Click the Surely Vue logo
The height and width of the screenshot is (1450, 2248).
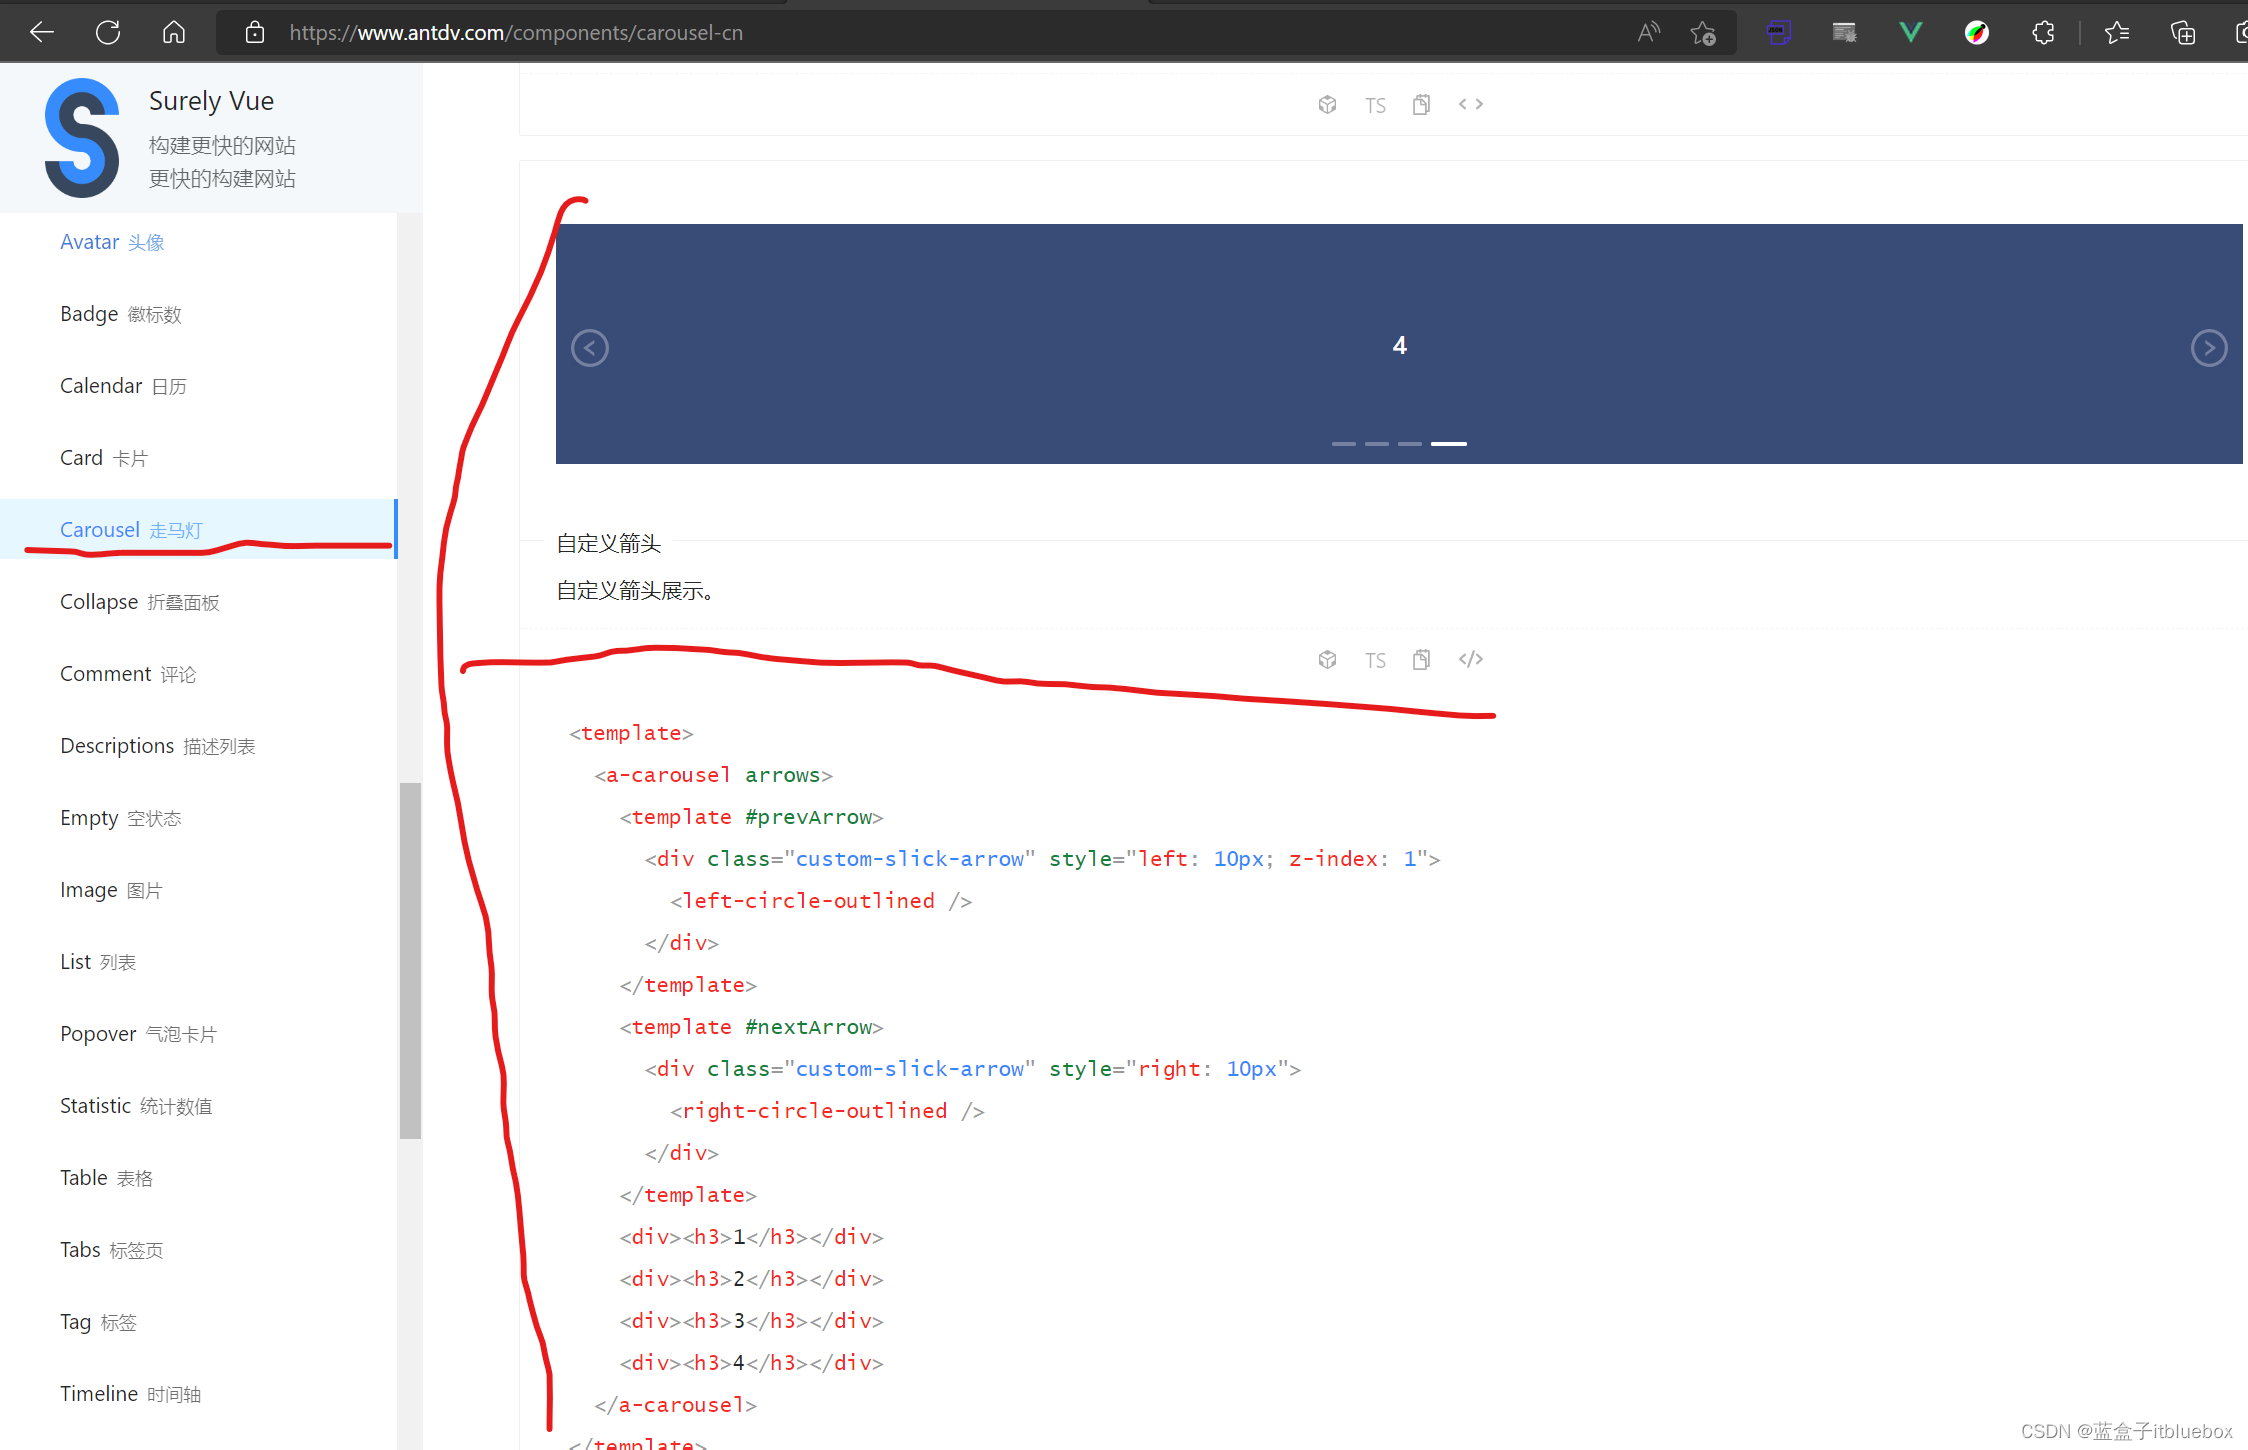[82, 138]
